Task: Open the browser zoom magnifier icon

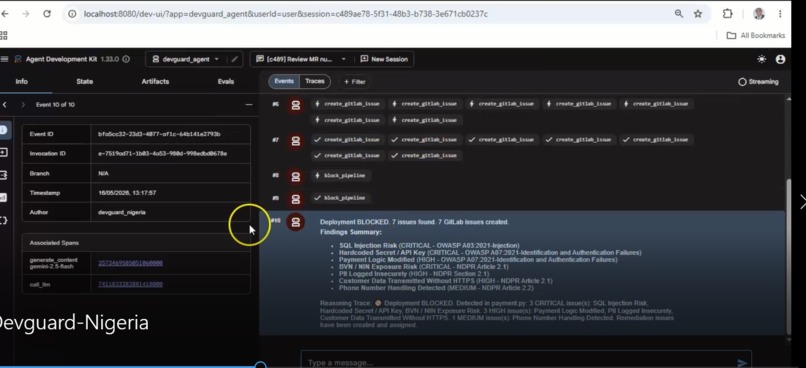Action: click(x=679, y=14)
